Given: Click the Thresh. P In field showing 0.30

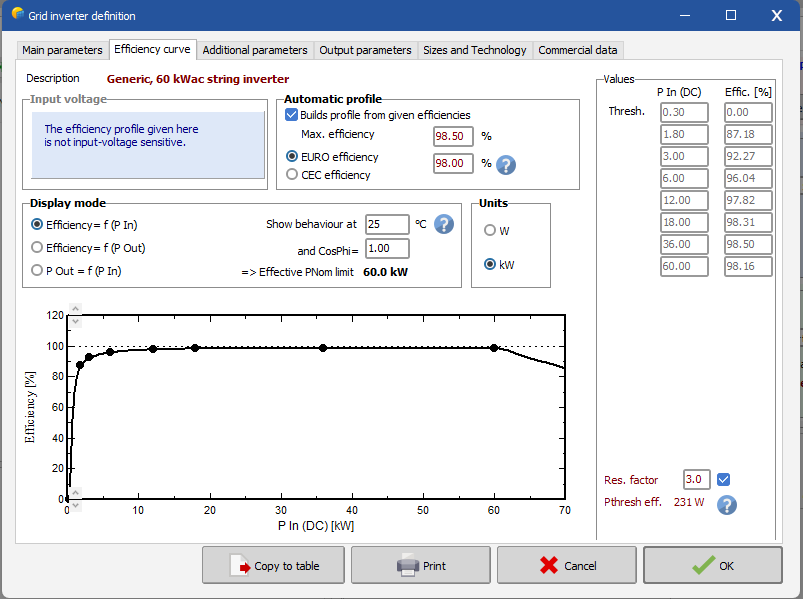Looking at the screenshot, I should (x=684, y=112).
